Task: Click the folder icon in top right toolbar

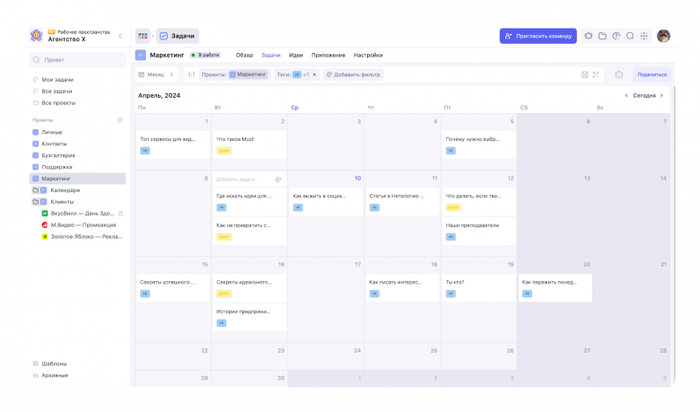Action: coord(602,36)
